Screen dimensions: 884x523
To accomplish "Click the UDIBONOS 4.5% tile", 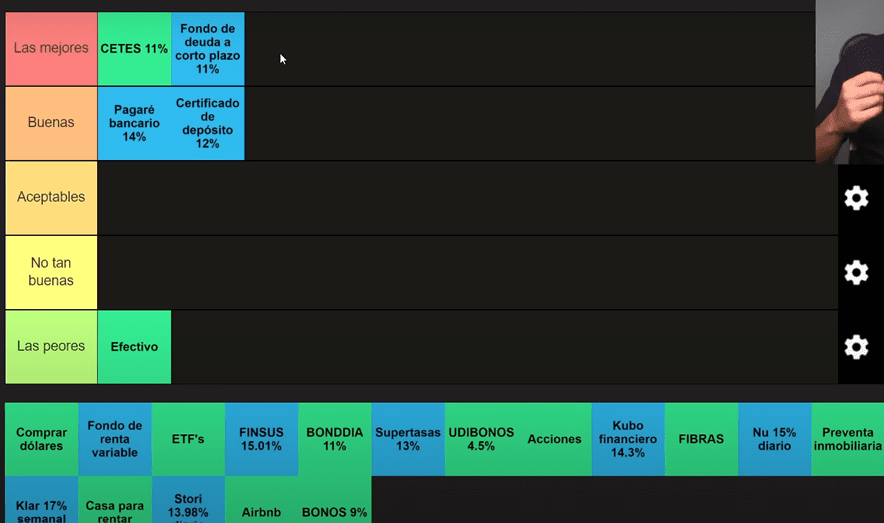I will click(x=481, y=439).
